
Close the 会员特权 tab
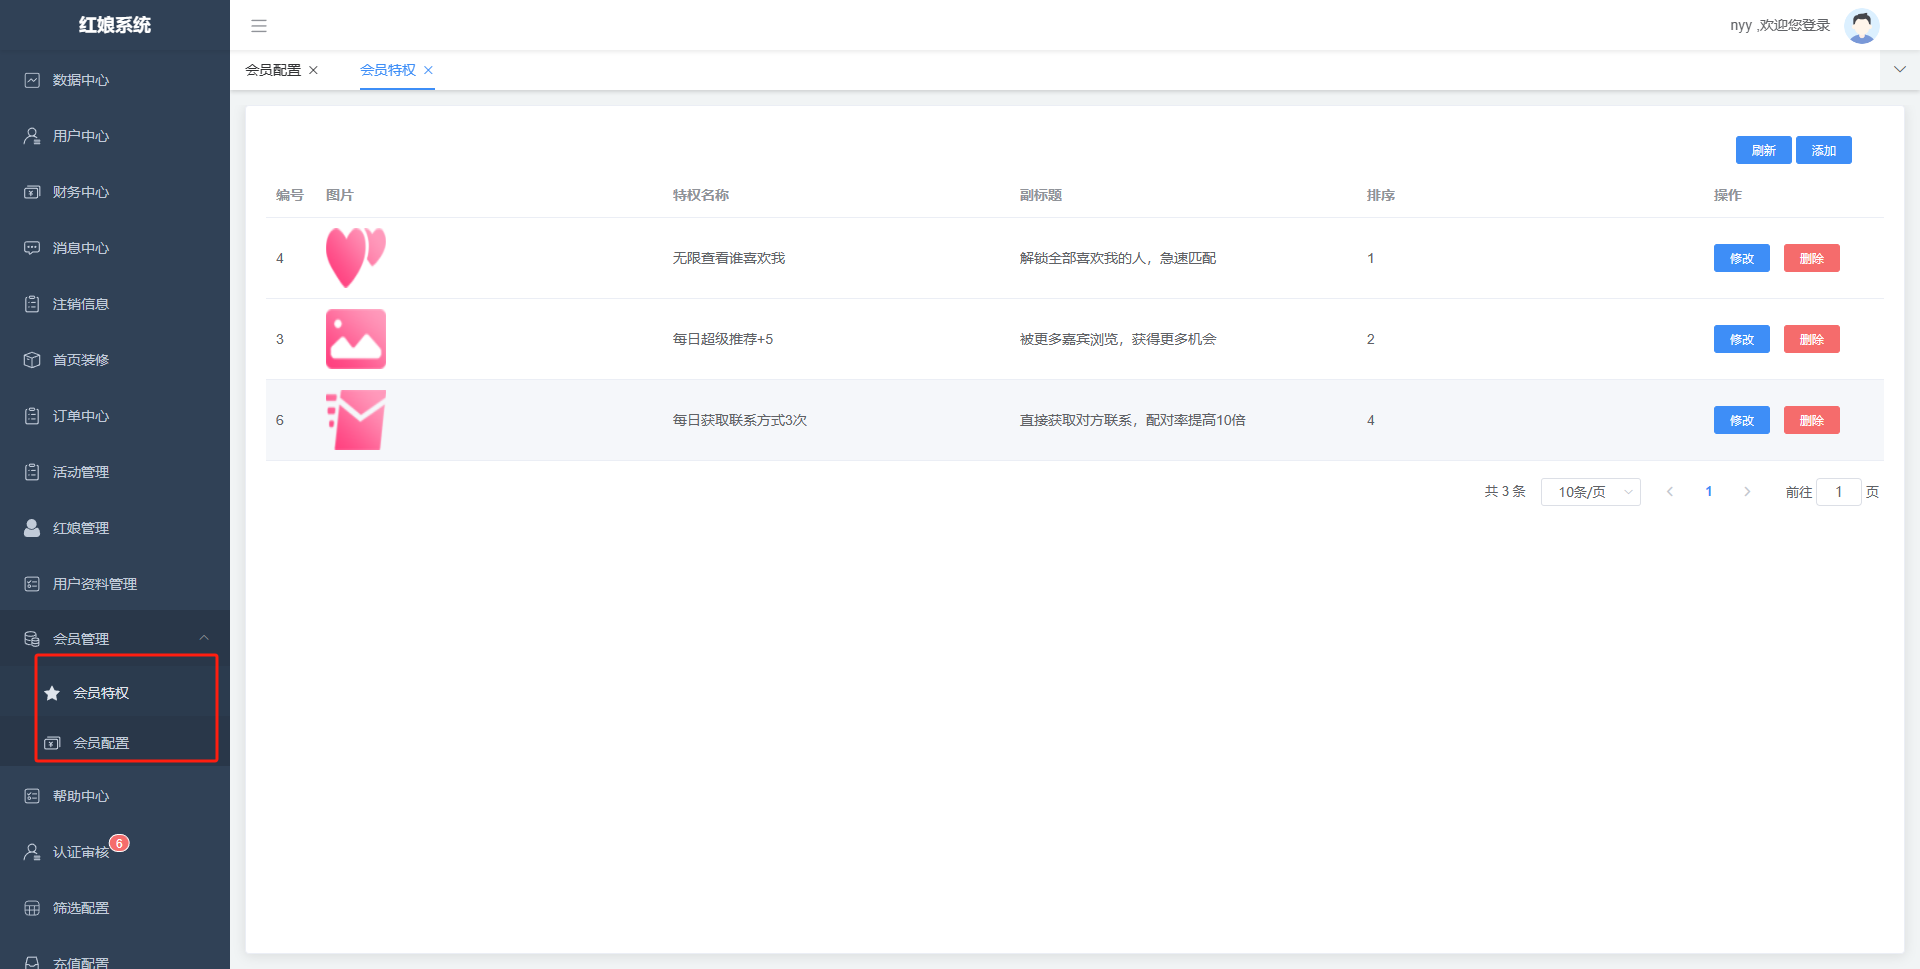point(428,70)
